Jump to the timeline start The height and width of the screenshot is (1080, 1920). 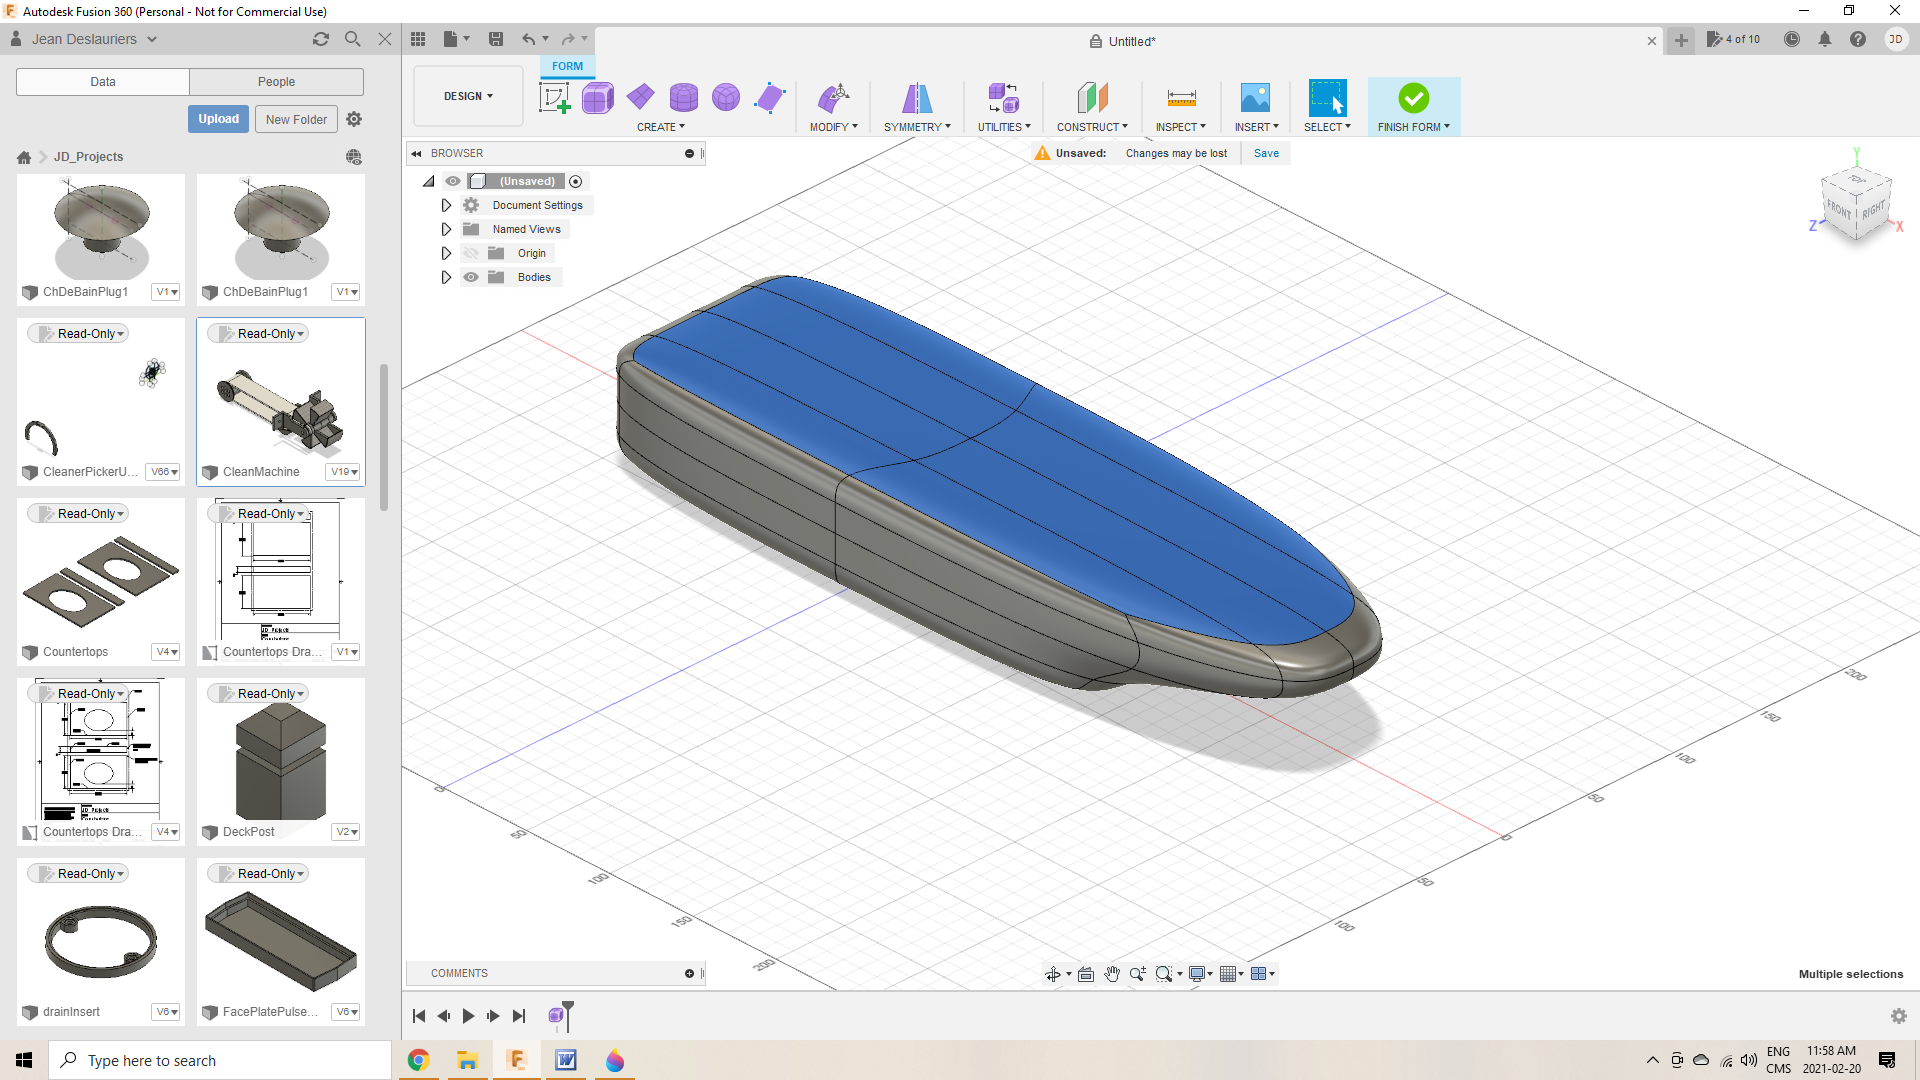[419, 1016]
